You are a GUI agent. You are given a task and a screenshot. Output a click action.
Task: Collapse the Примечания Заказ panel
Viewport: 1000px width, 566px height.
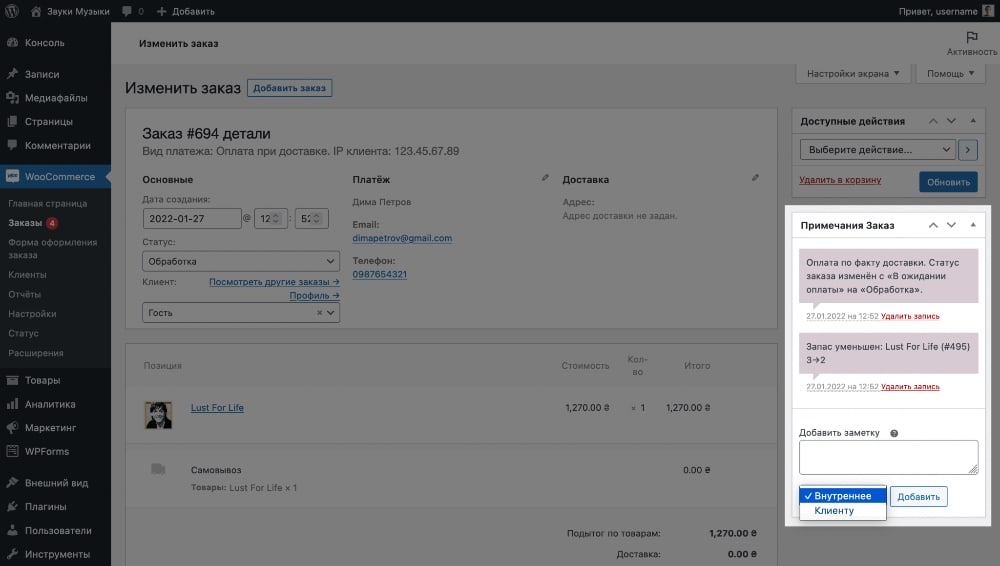pos(973,225)
